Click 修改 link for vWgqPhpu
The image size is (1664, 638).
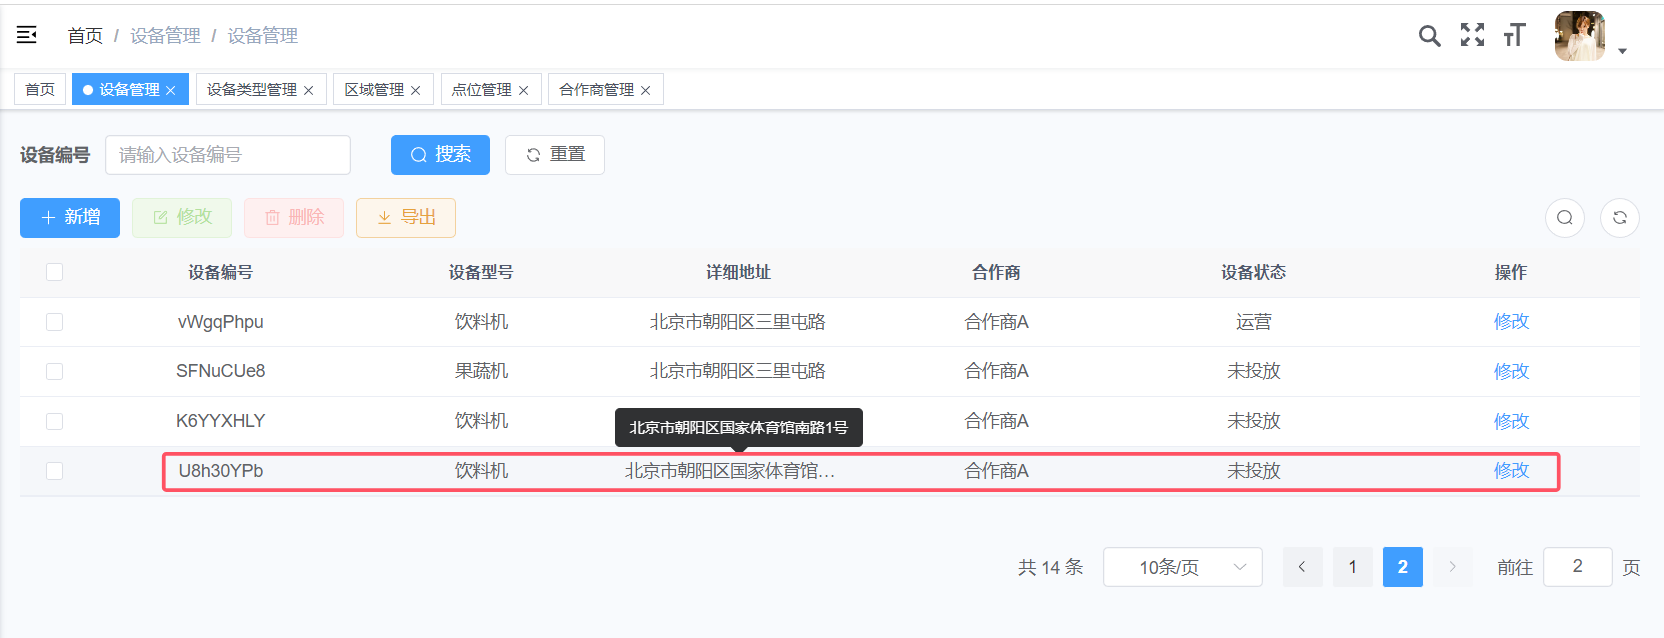click(x=1511, y=322)
